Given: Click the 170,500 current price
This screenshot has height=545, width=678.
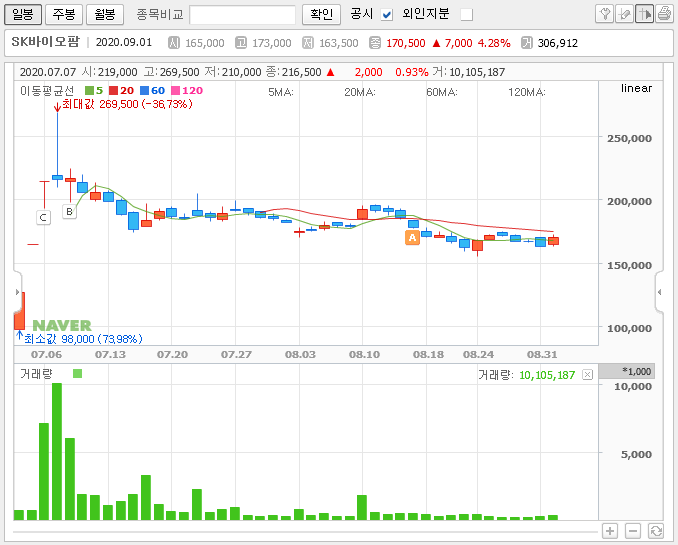Looking at the screenshot, I should [x=406, y=43].
